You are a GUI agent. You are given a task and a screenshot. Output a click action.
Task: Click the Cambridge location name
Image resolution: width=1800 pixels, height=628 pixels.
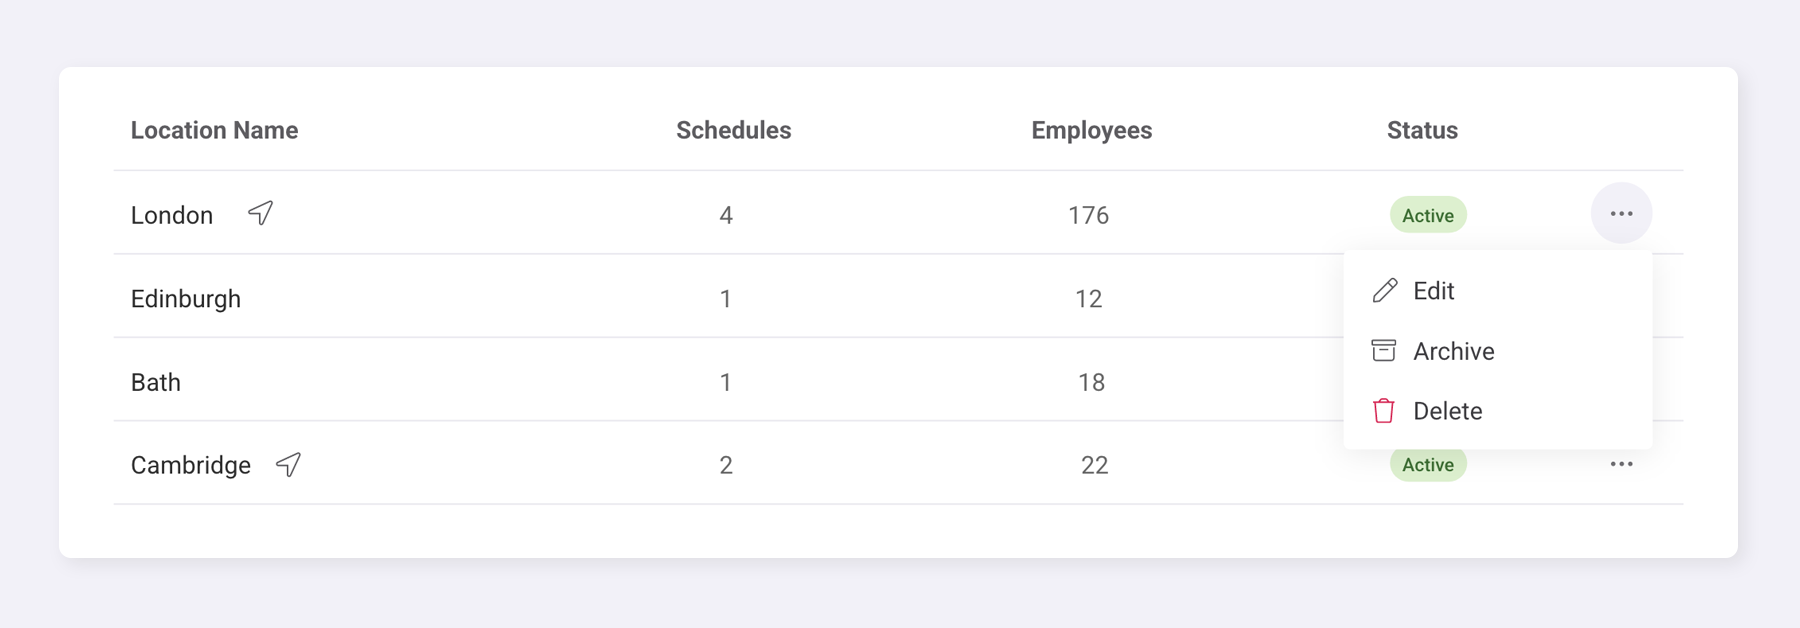coord(191,465)
